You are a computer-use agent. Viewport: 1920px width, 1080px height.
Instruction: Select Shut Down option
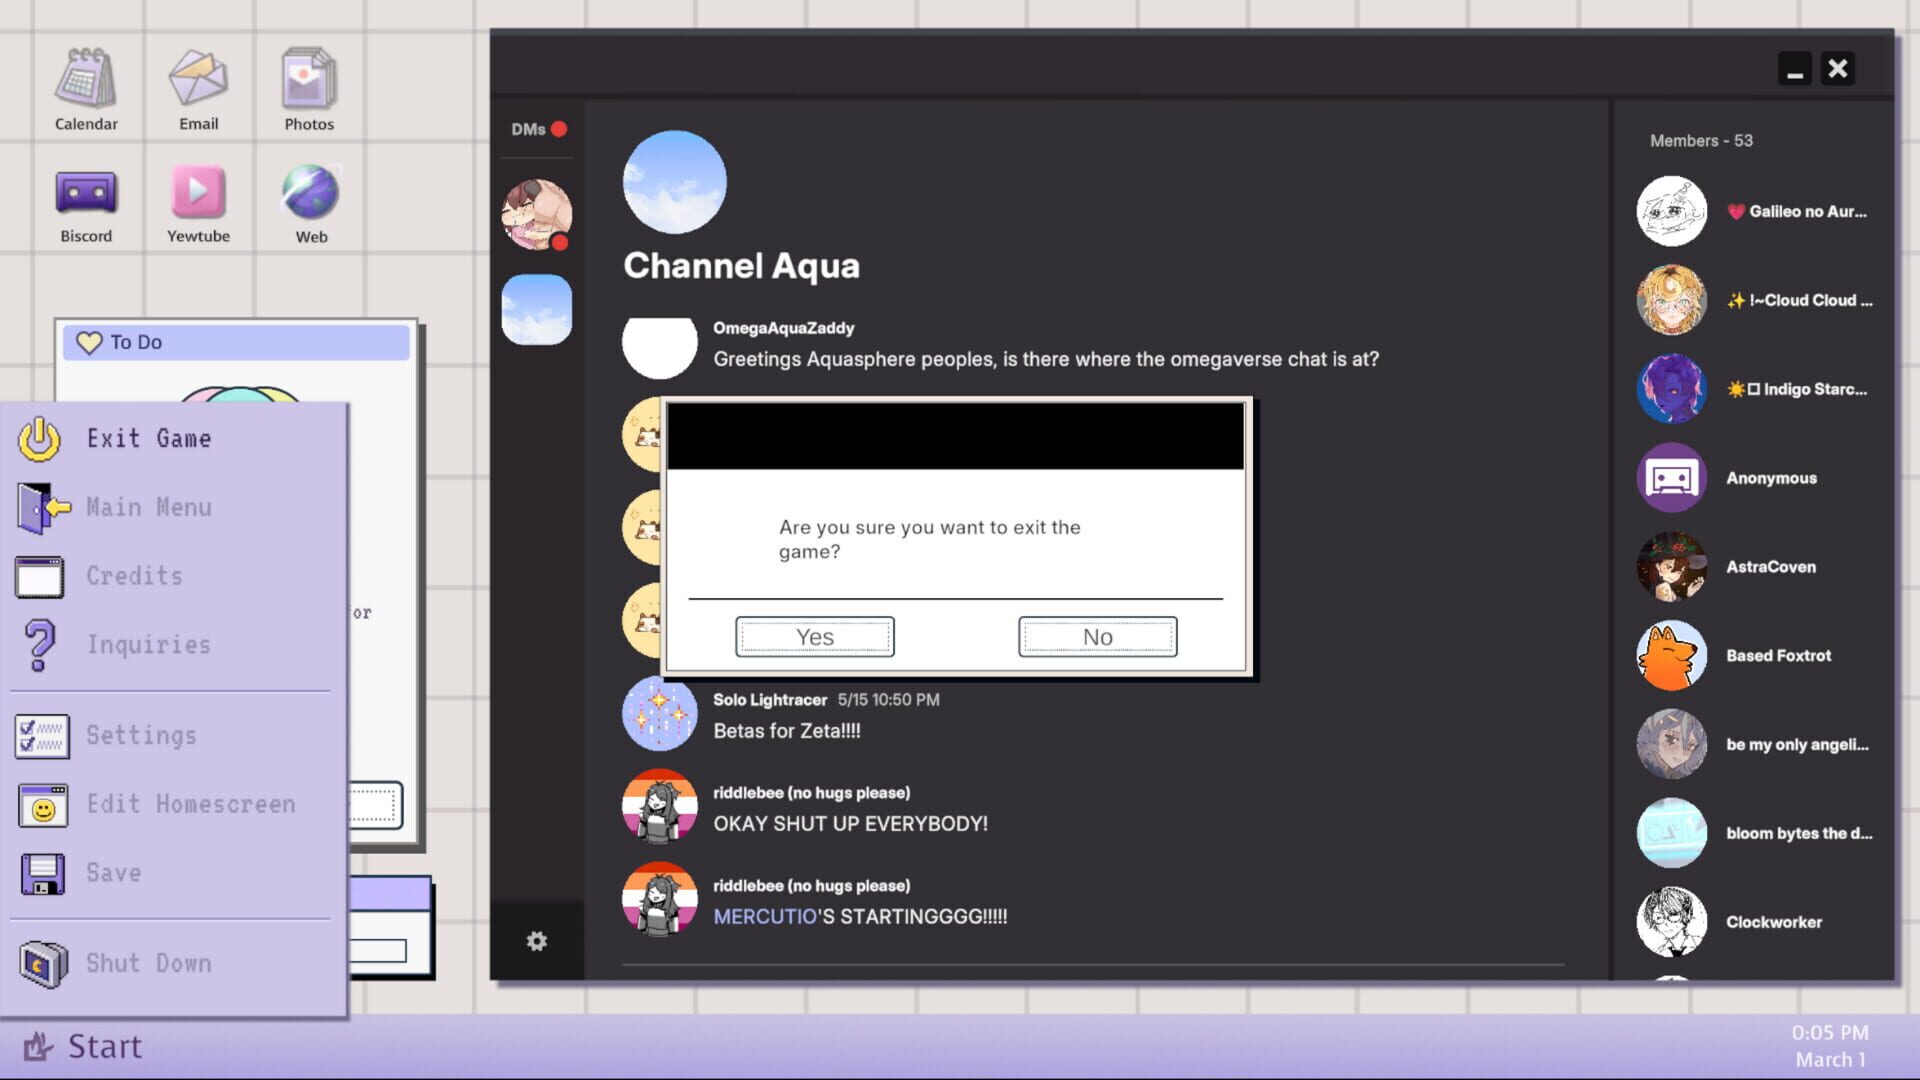pos(146,963)
